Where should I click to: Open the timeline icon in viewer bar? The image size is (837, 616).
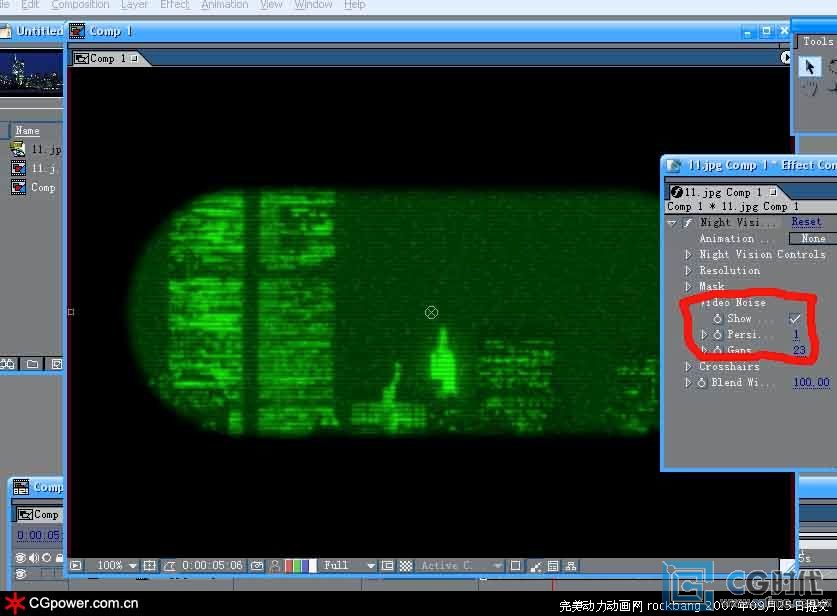tap(554, 565)
